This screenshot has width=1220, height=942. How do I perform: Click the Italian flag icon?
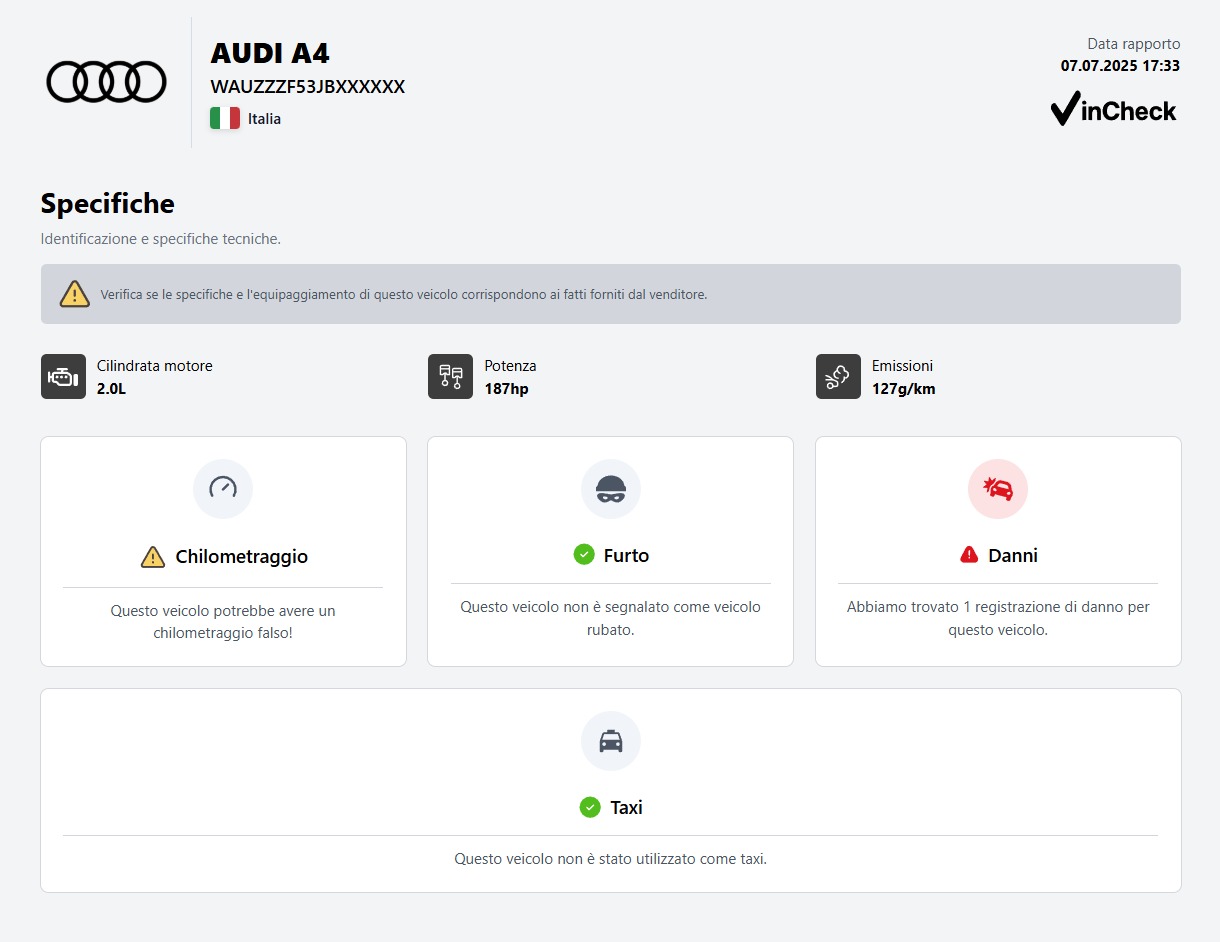pos(225,118)
